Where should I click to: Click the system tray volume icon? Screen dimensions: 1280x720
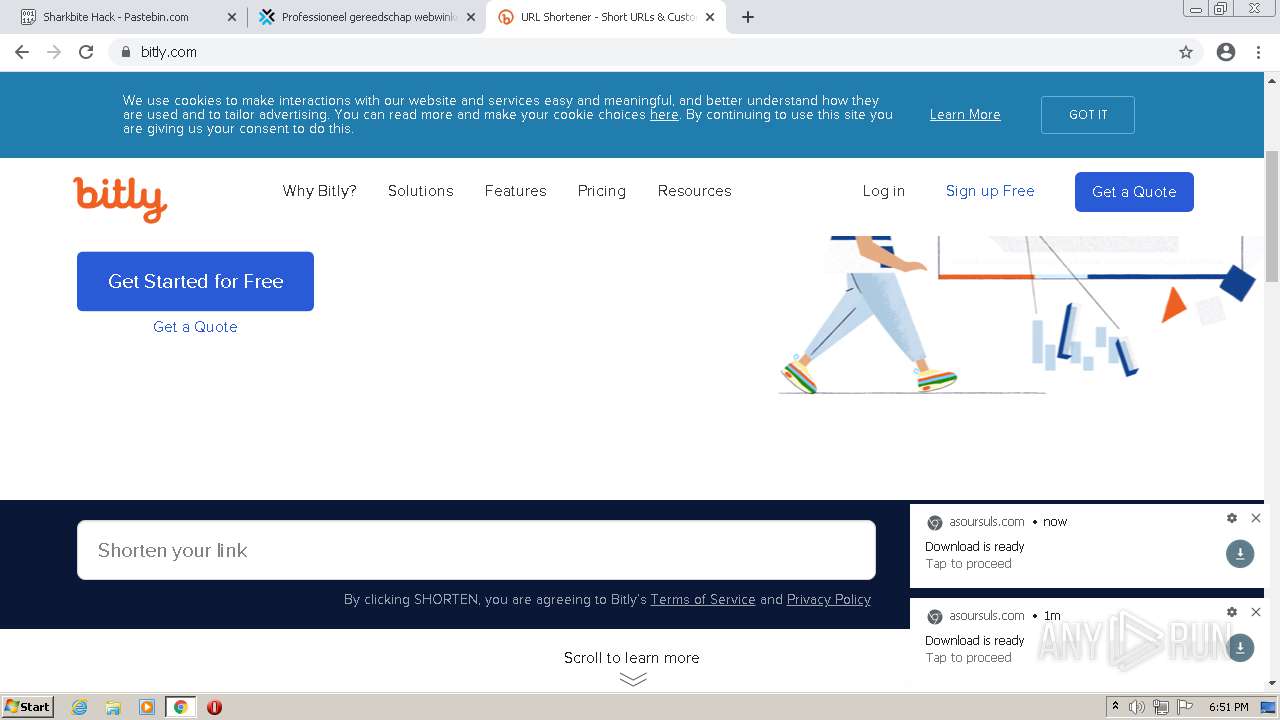click(1137, 707)
